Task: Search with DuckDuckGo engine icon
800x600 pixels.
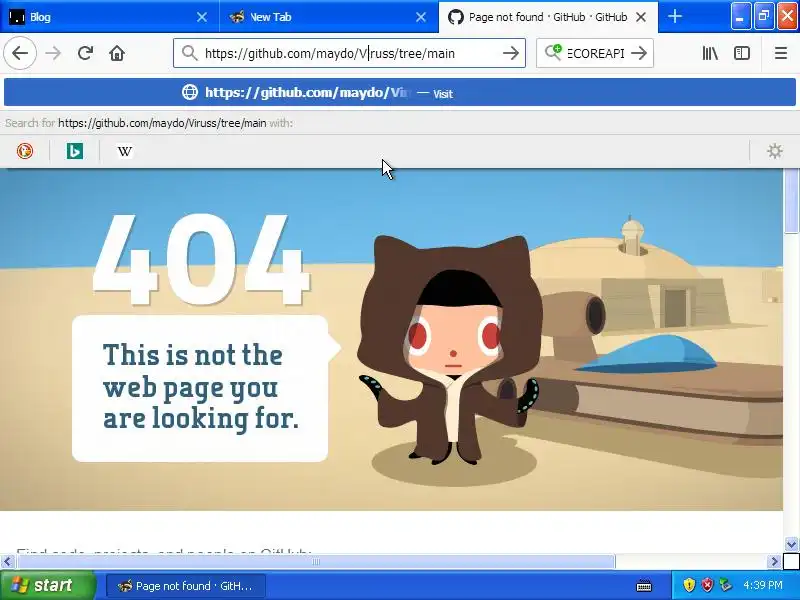Action: [25, 151]
